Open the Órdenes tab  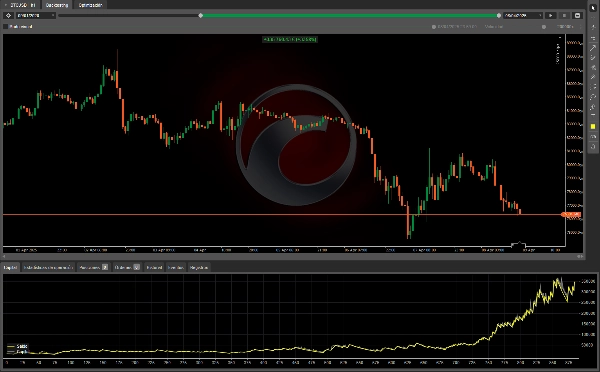point(127,267)
